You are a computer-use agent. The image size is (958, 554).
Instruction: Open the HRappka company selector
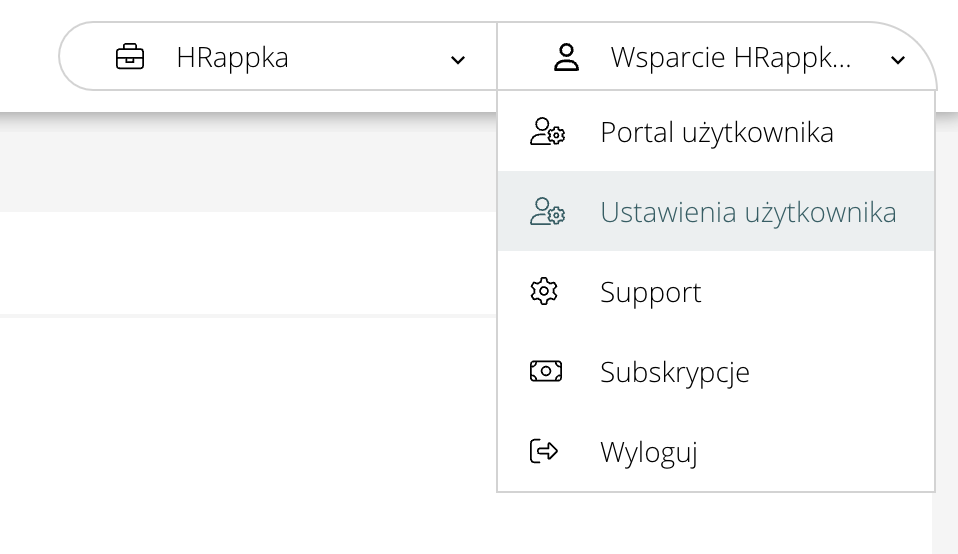click(232, 58)
